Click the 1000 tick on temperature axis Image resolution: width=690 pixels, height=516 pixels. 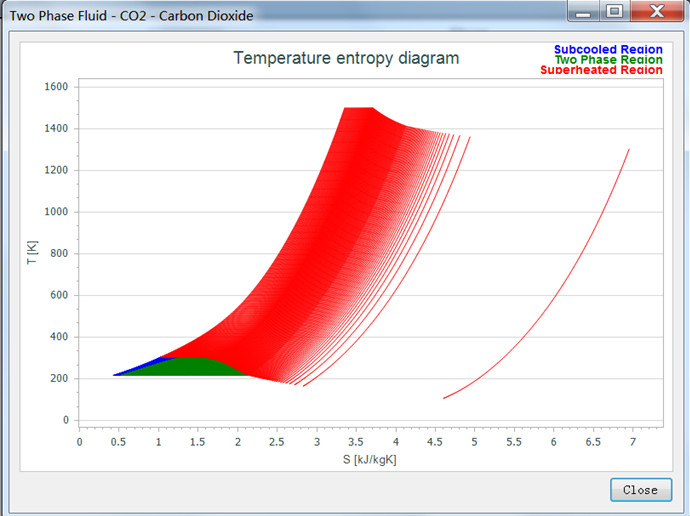click(56, 212)
